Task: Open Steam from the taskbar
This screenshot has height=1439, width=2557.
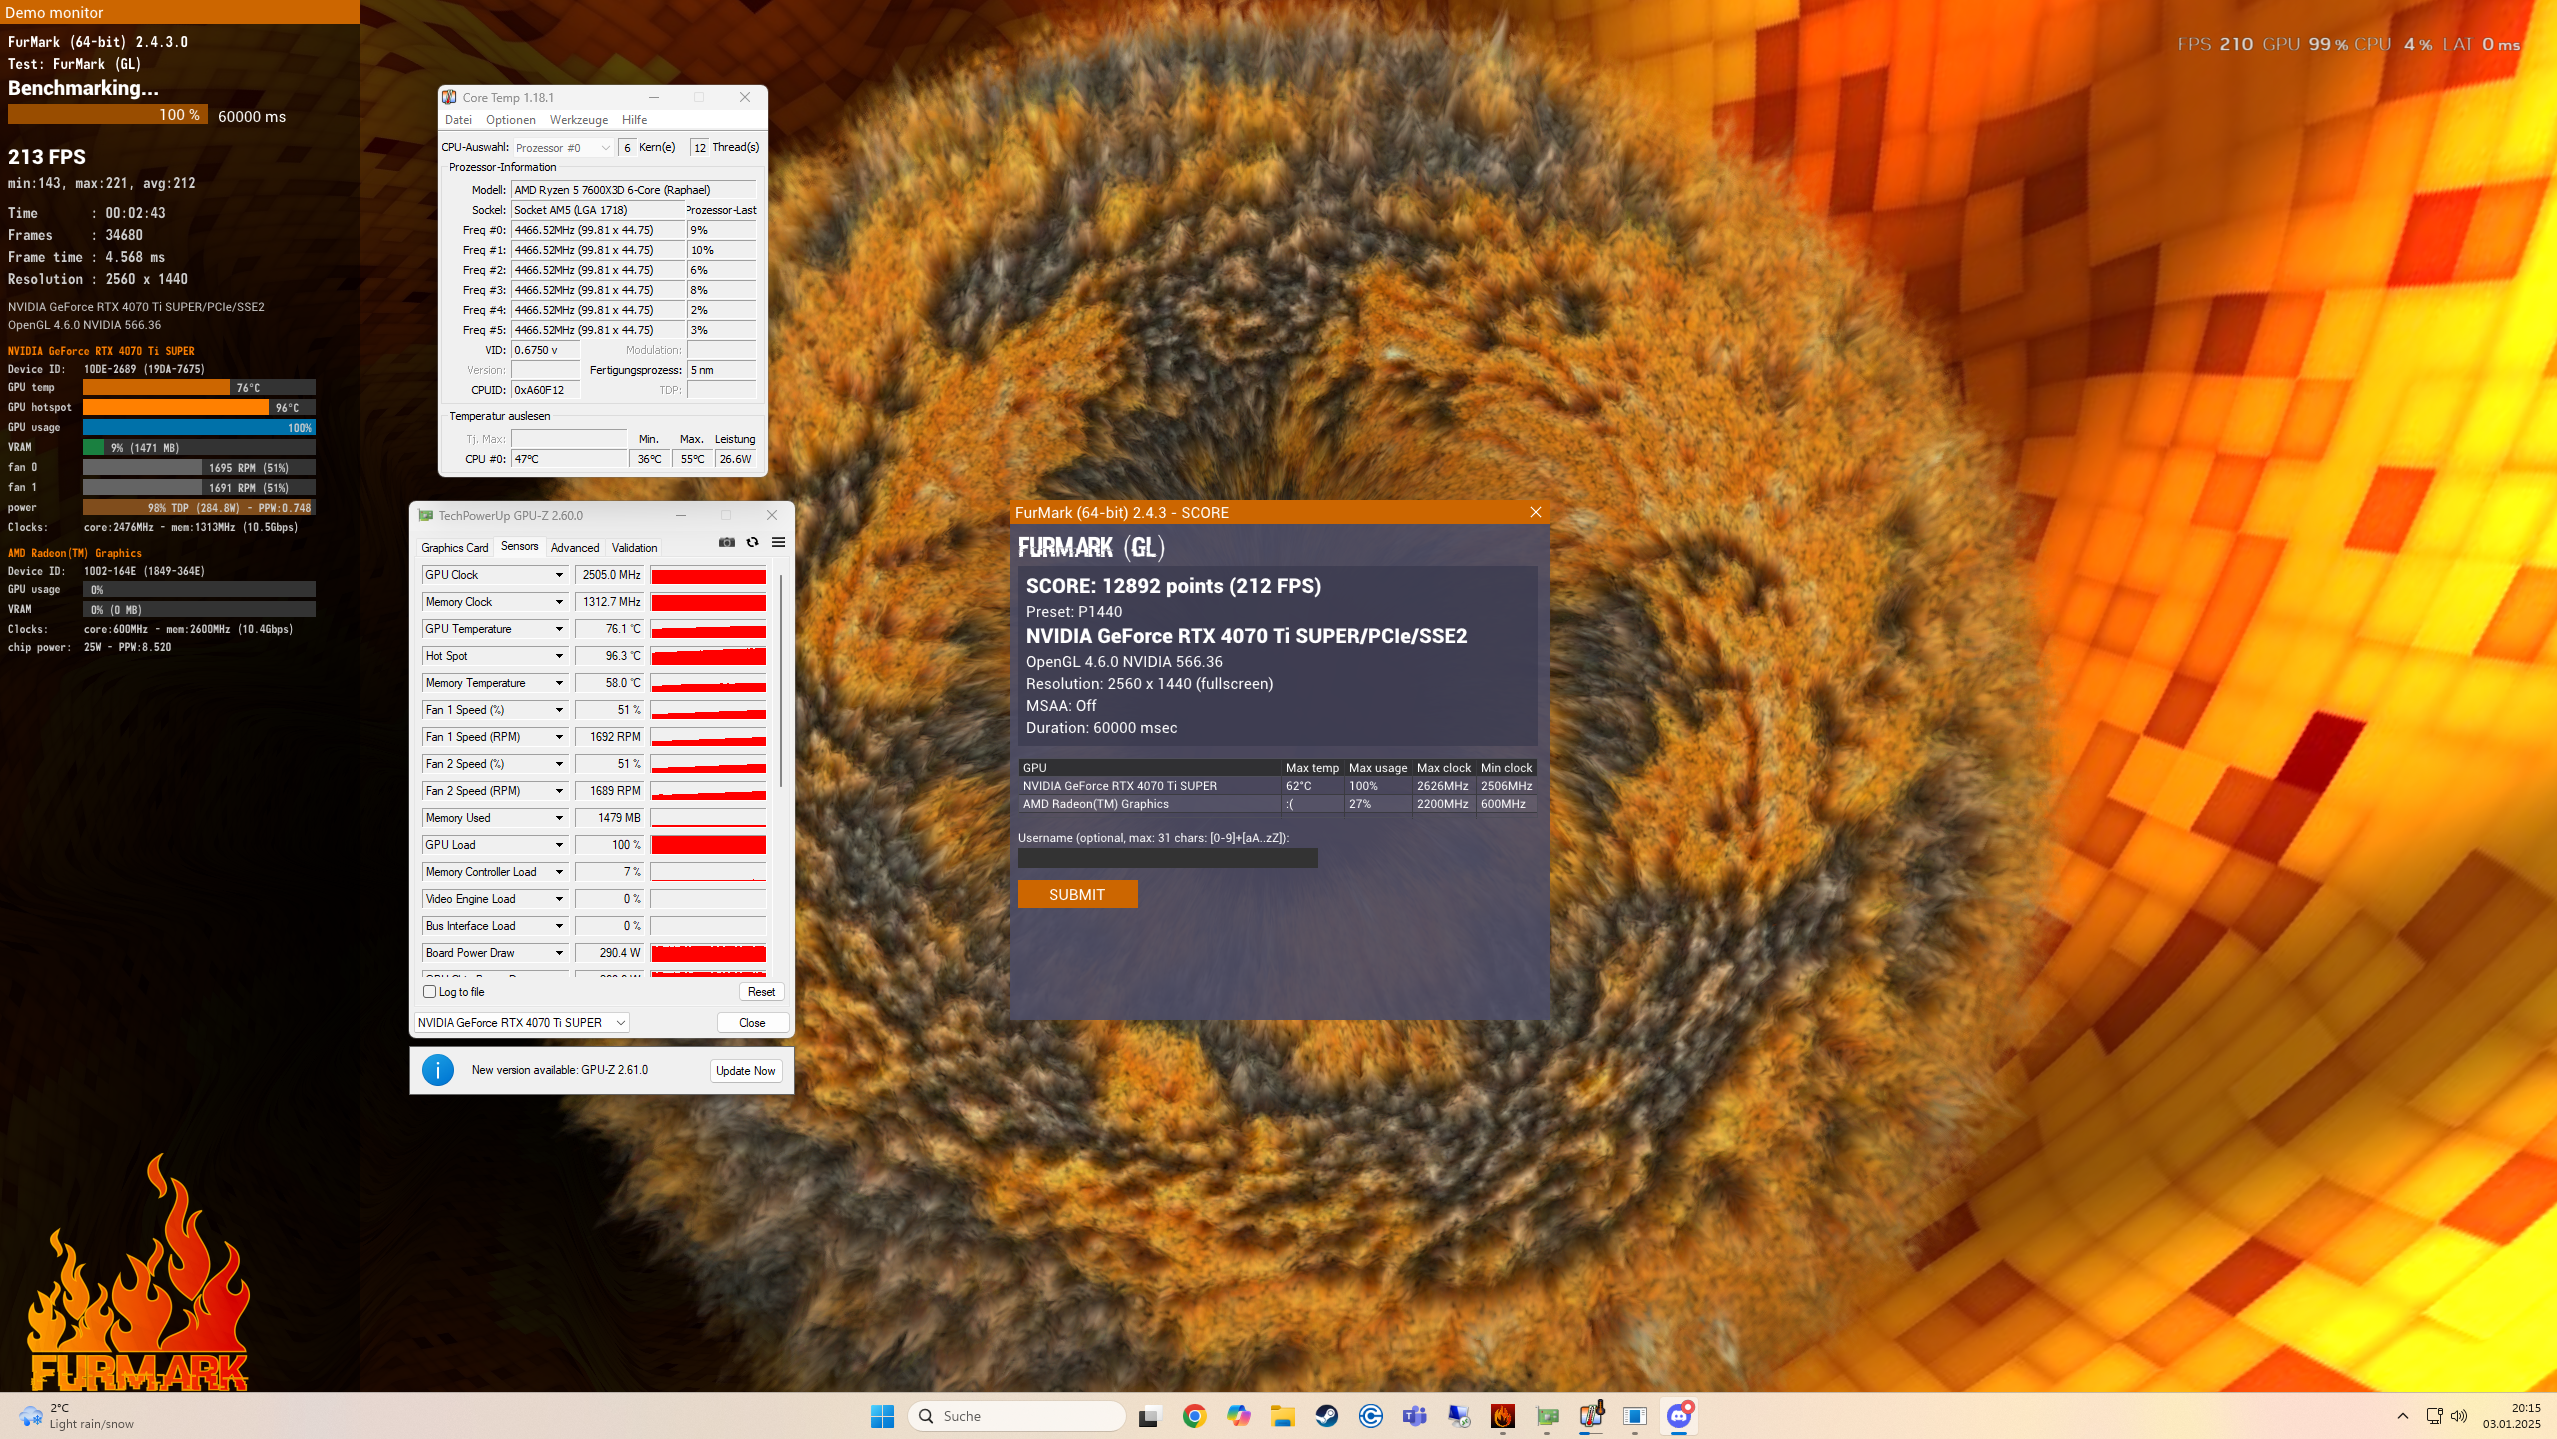Action: click(x=1327, y=1416)
